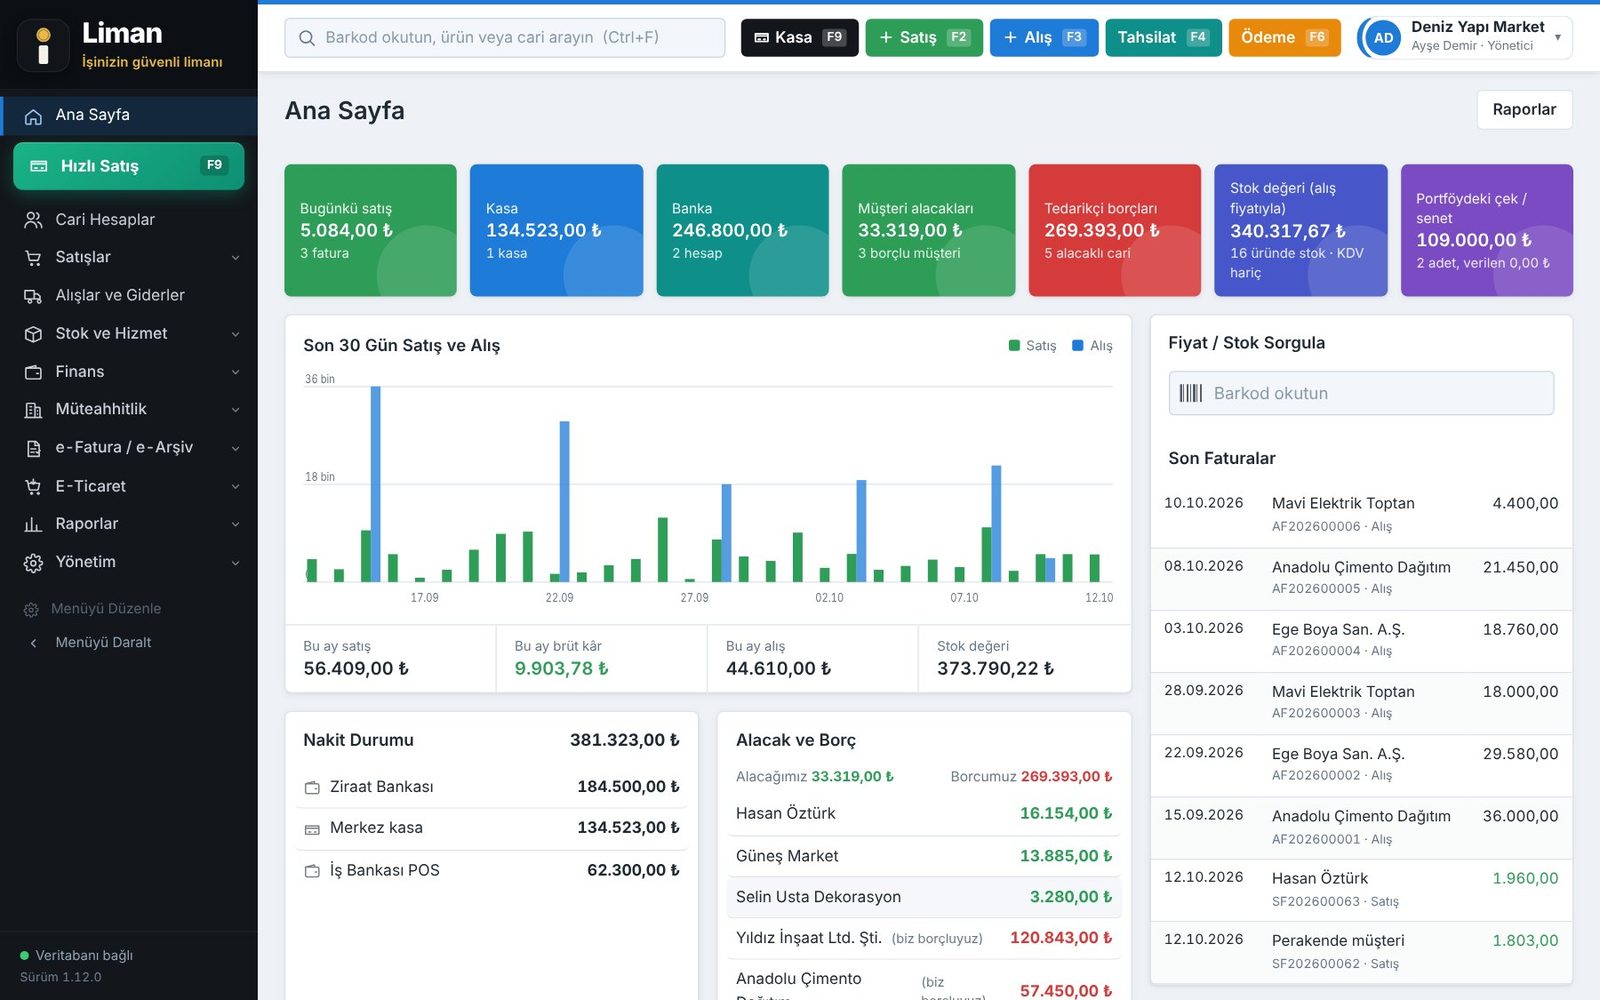
Task: Click the Raporlar chart icon in sidebar
Action: [33, 524]
